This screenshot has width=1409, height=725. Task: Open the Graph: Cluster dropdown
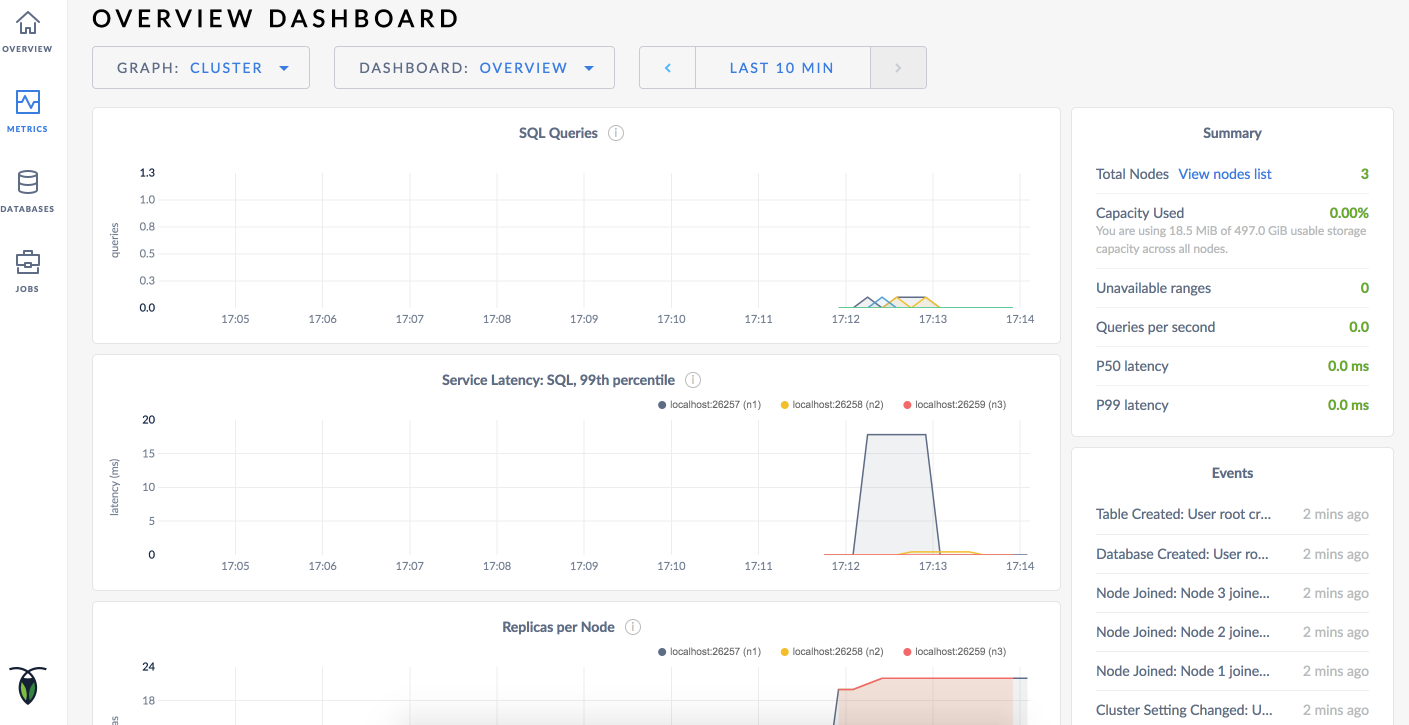[x=200, y=67]
